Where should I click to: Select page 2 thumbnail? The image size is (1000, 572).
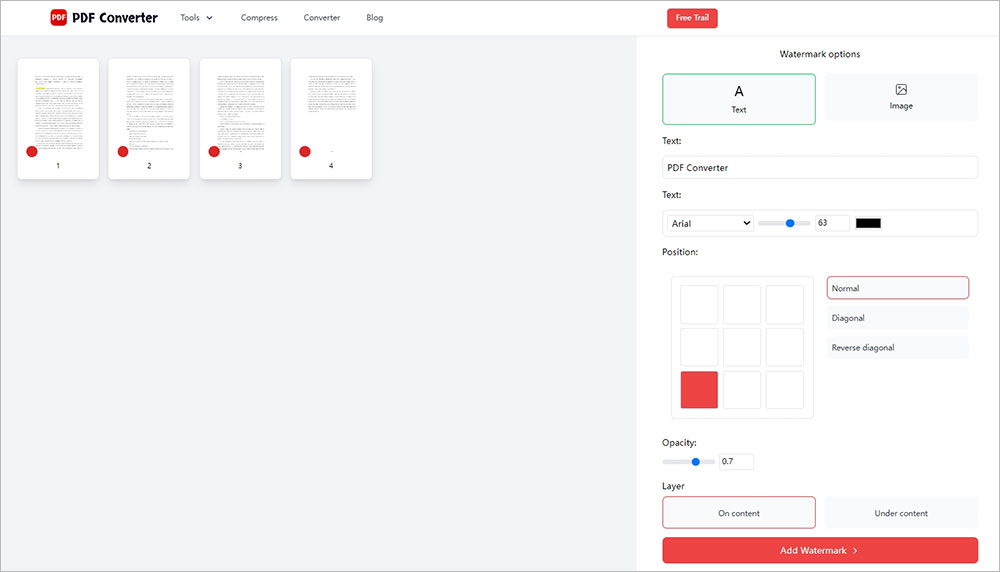click(x=149, y=119)
